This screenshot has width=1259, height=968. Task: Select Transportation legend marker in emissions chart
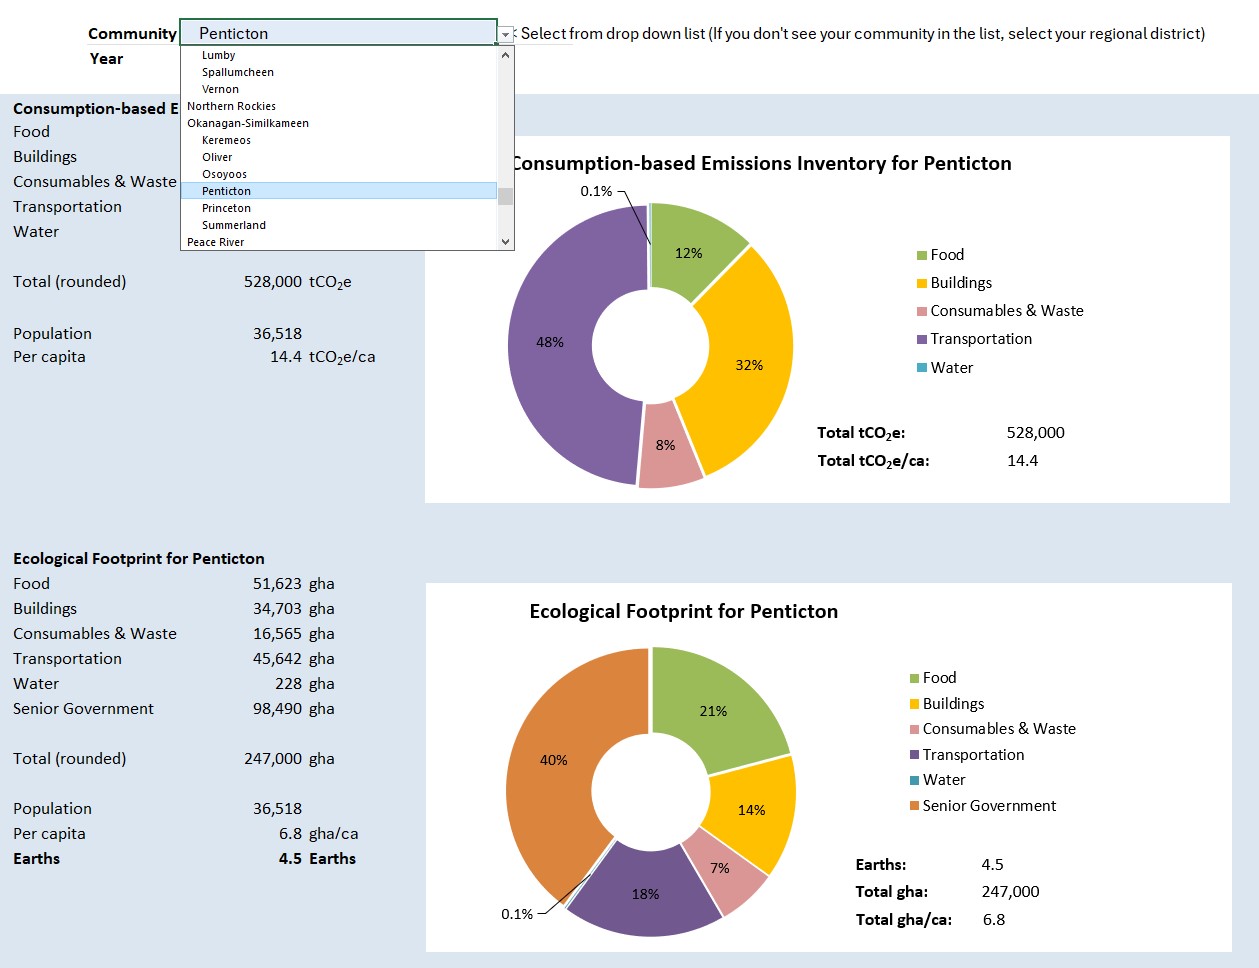click(922, 340)
